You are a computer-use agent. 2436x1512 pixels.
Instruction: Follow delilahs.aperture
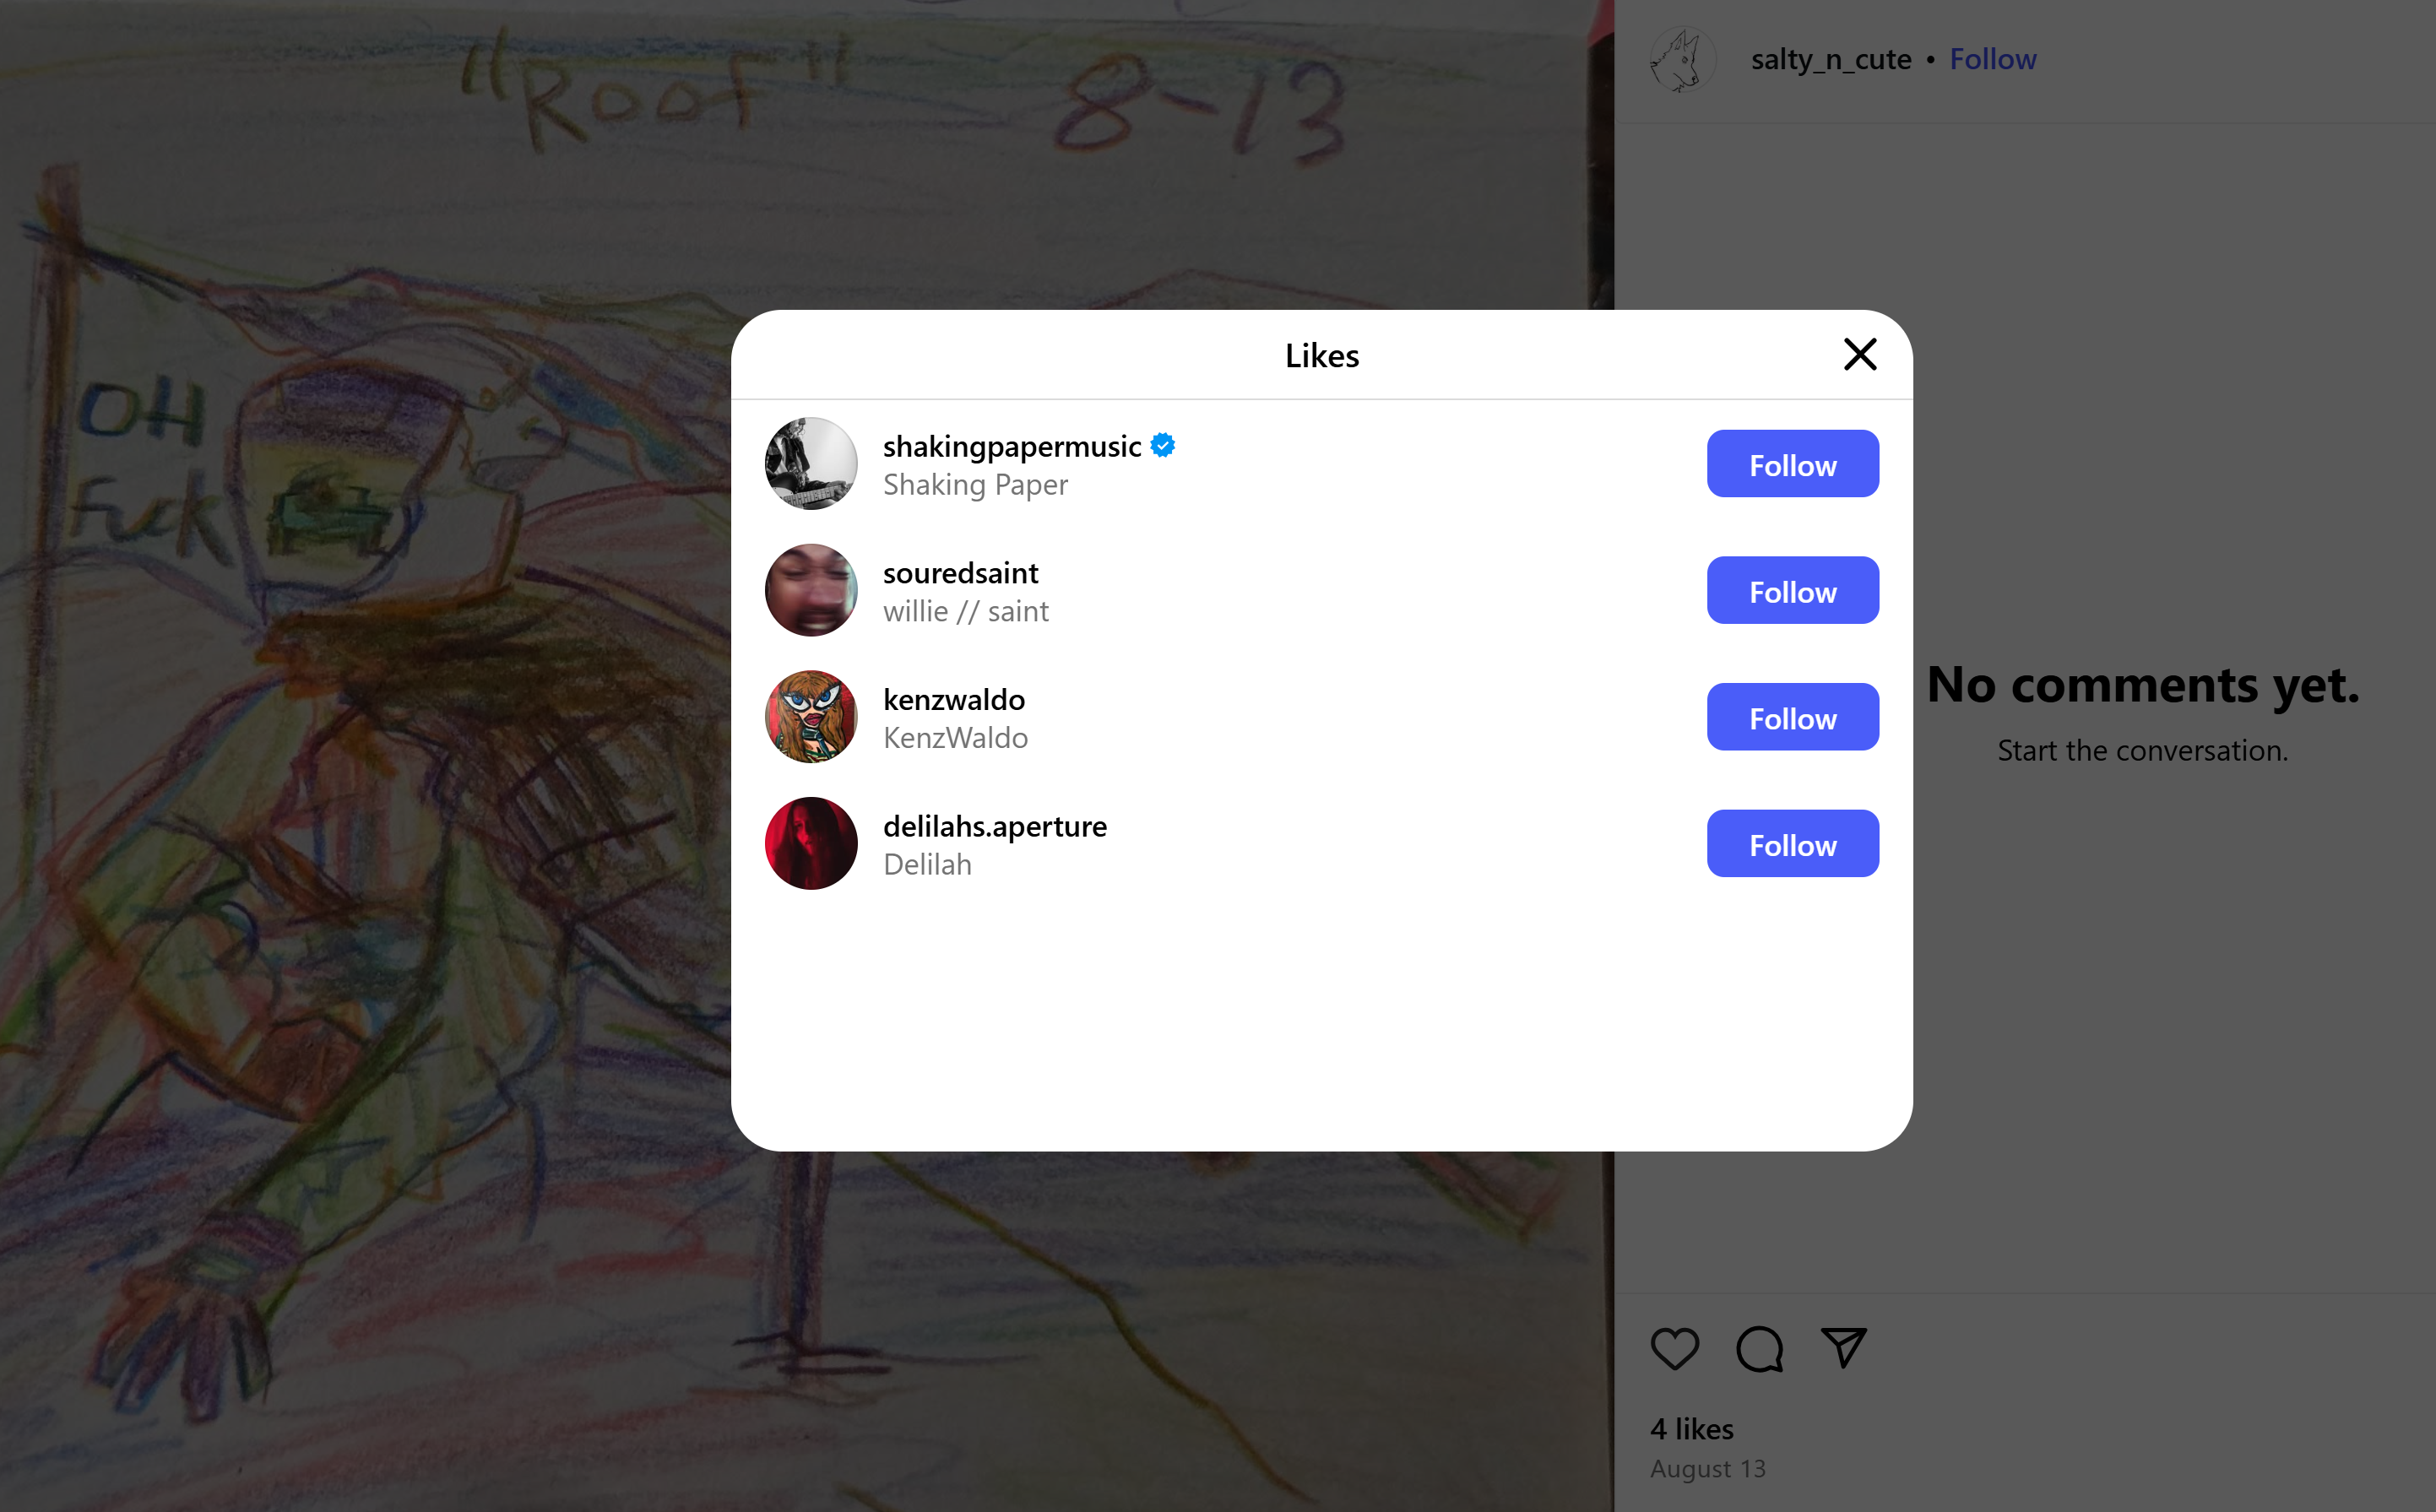pyautogui.click(x=1793, y=844)
